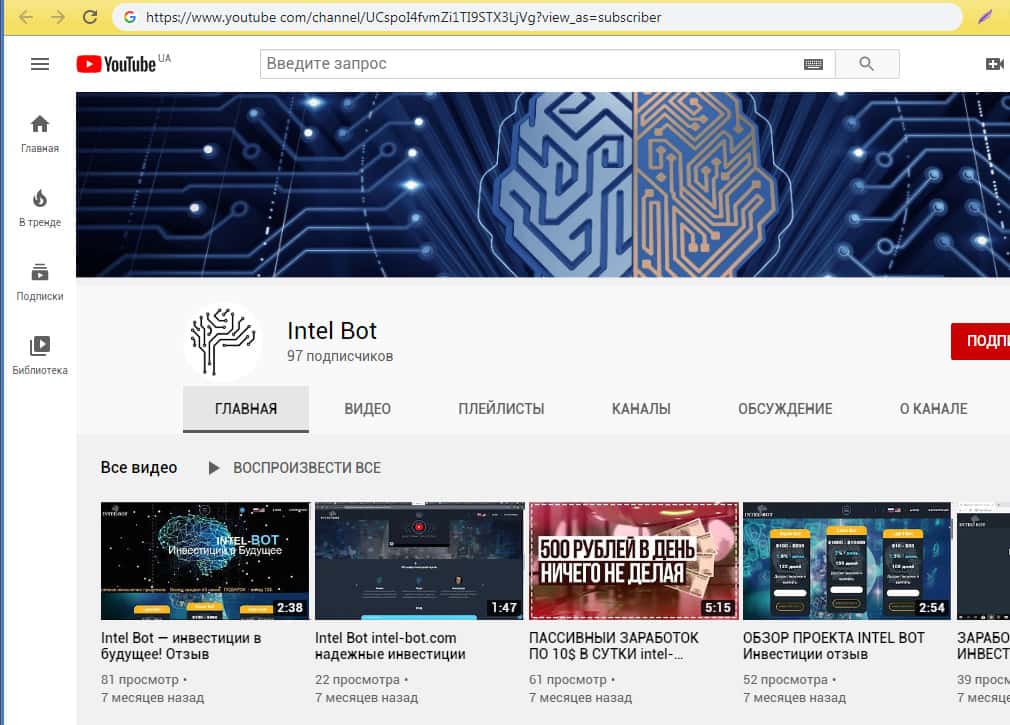Reload the page with refresh icon
The width and height of the screenshot is (1010, 725).
coord(90,17)
